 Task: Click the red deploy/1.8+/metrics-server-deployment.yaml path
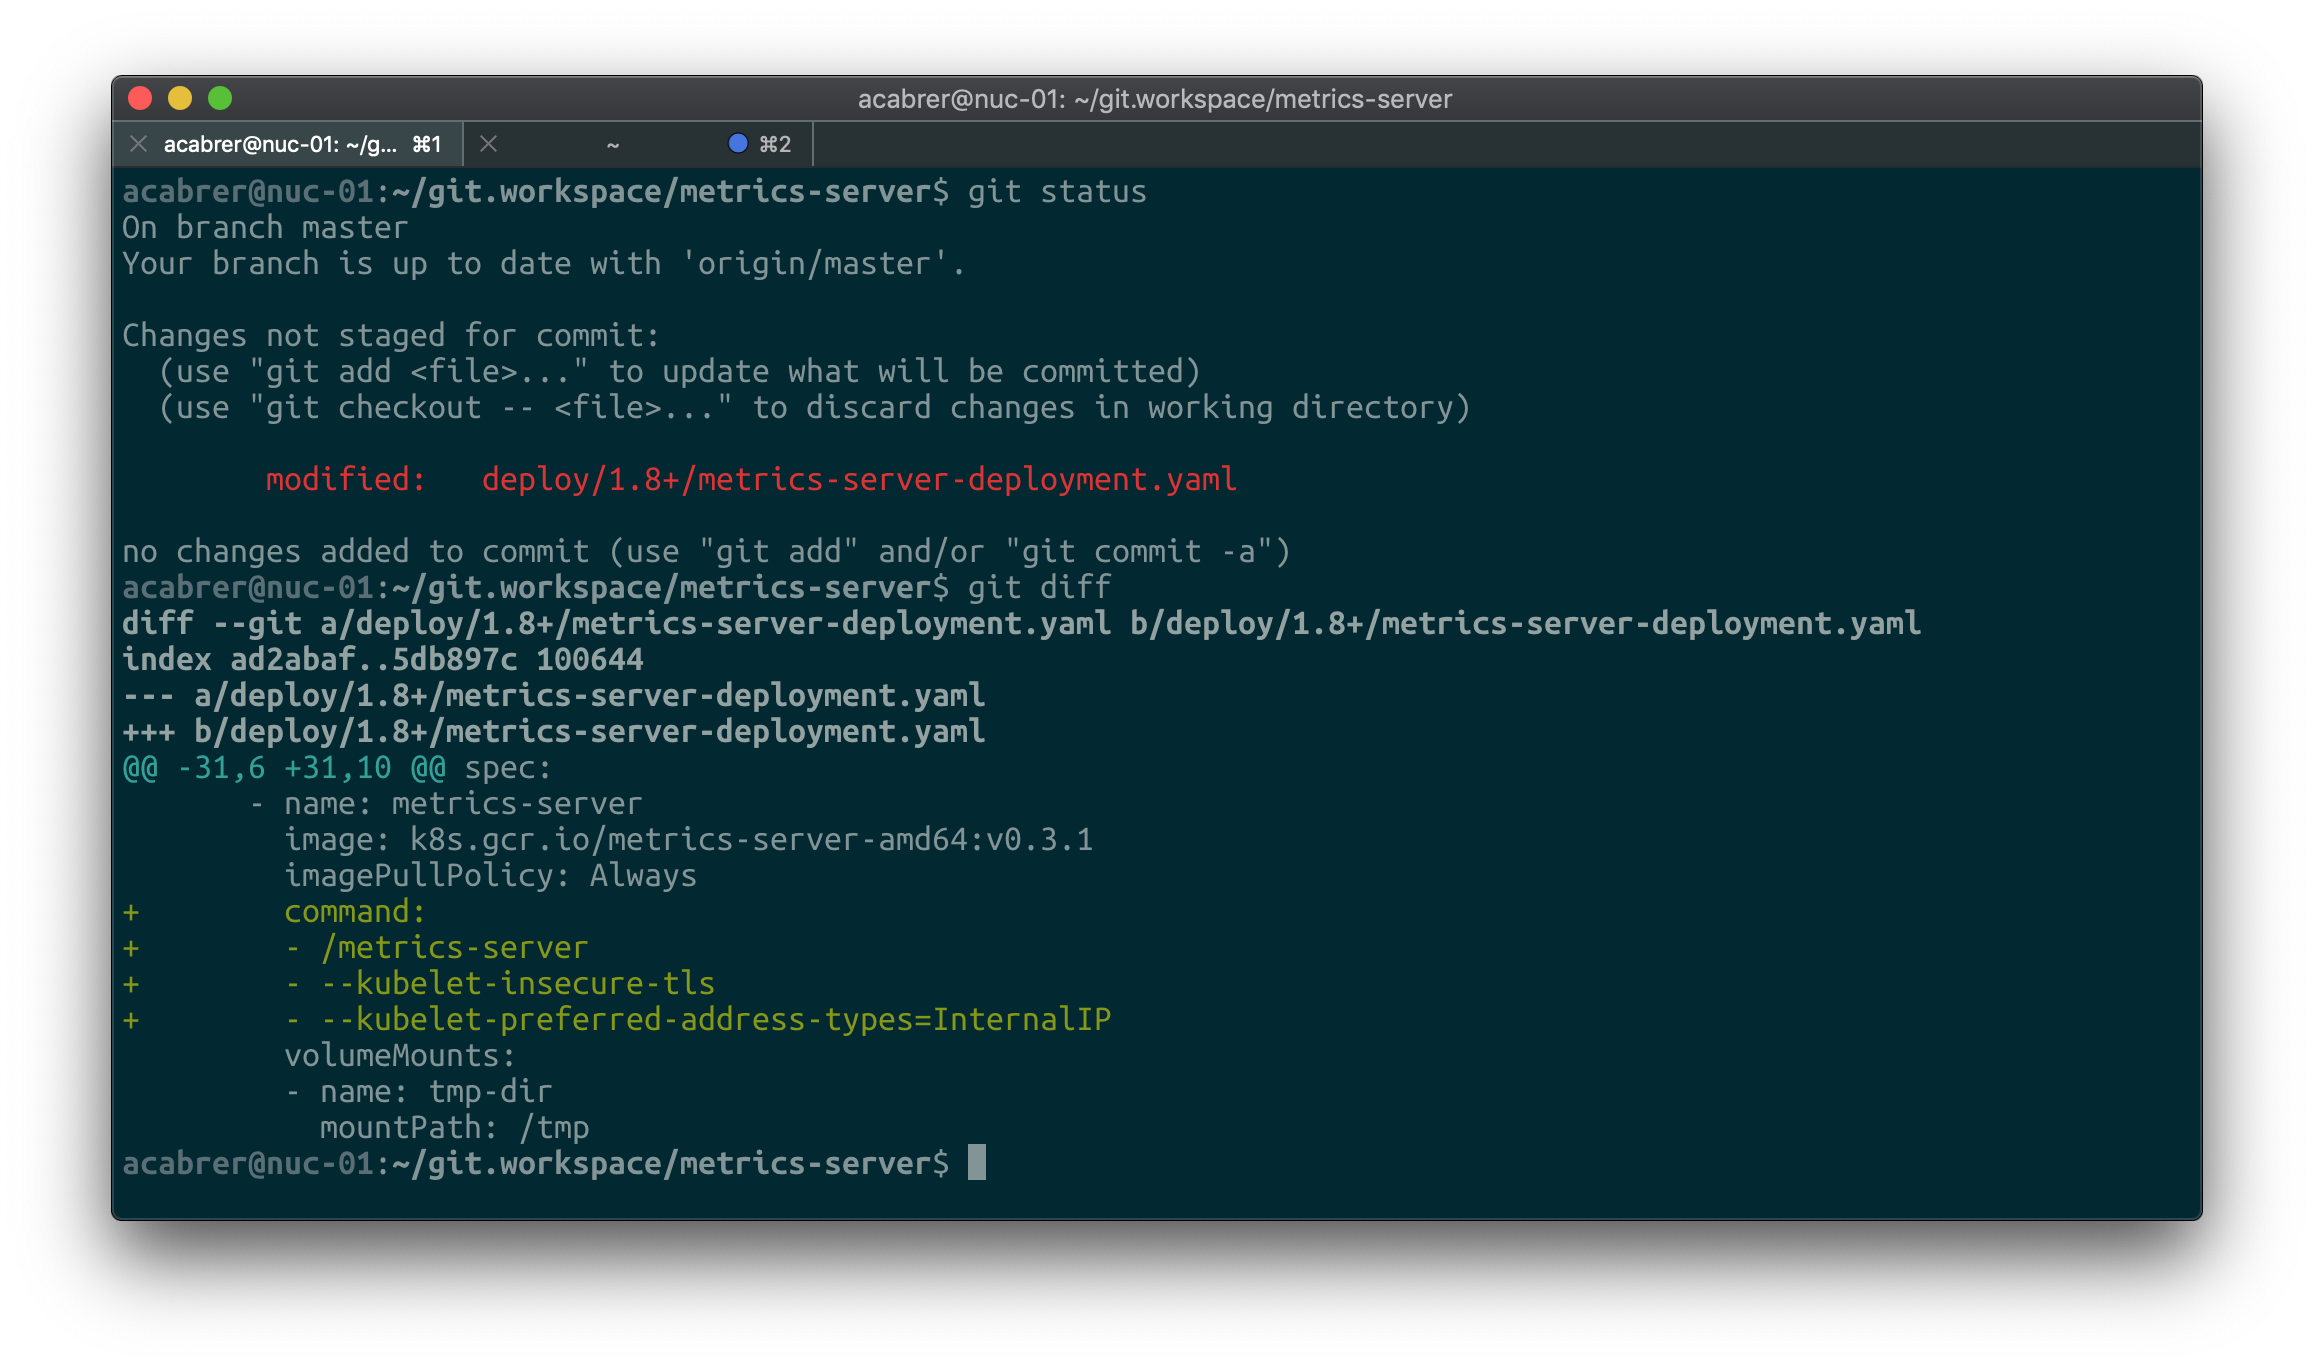coord(859,479)
